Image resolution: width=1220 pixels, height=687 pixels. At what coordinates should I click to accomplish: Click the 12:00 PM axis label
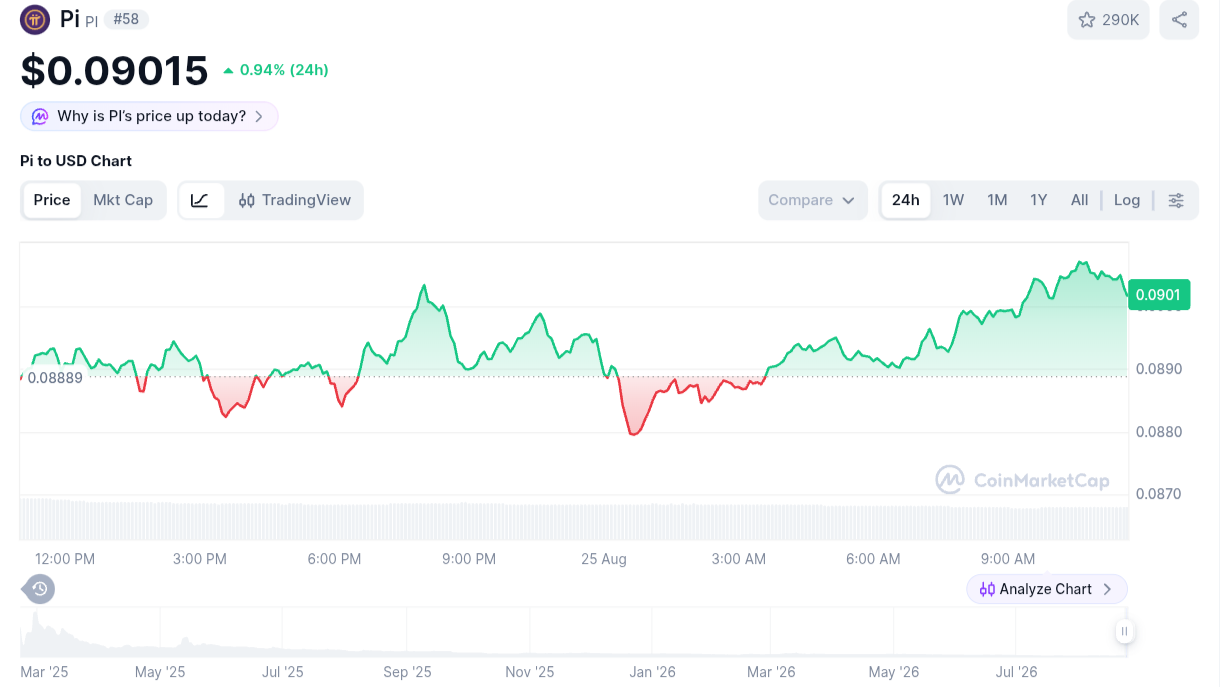tap(65, 559)
